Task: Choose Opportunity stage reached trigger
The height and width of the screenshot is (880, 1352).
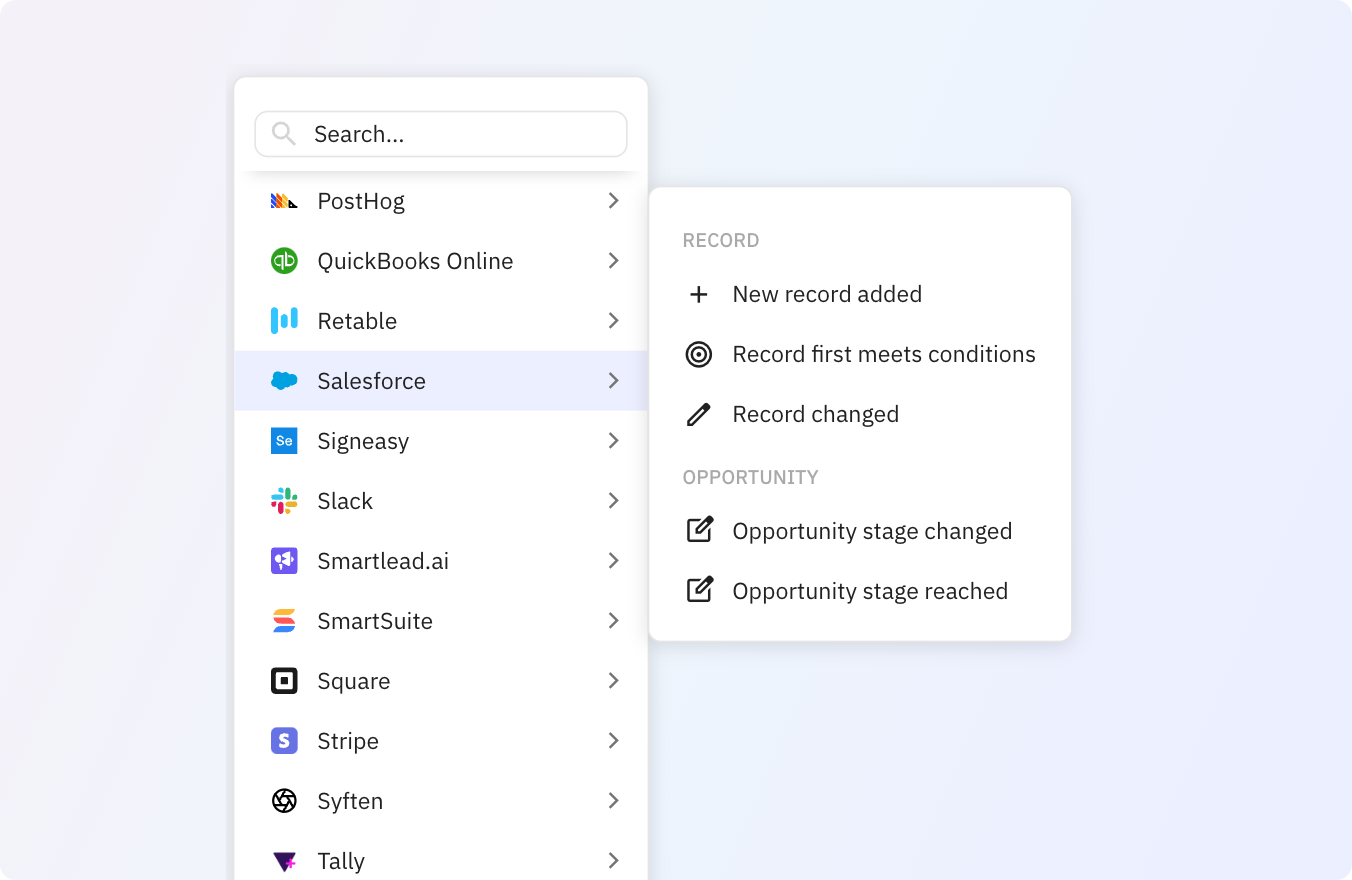Action: pyautogui.click(x=860, y=591)
